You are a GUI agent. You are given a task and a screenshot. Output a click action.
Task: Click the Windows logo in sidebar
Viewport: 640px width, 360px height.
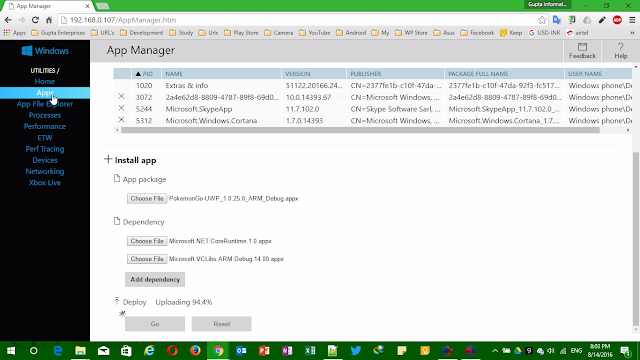27,51
